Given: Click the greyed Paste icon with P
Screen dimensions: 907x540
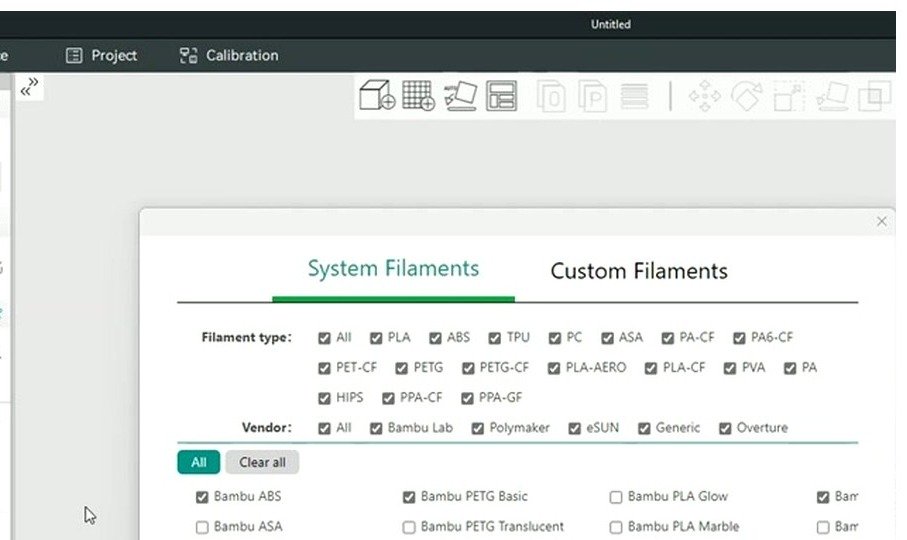Looking at the screenshot, I should [x=592, y=96].
